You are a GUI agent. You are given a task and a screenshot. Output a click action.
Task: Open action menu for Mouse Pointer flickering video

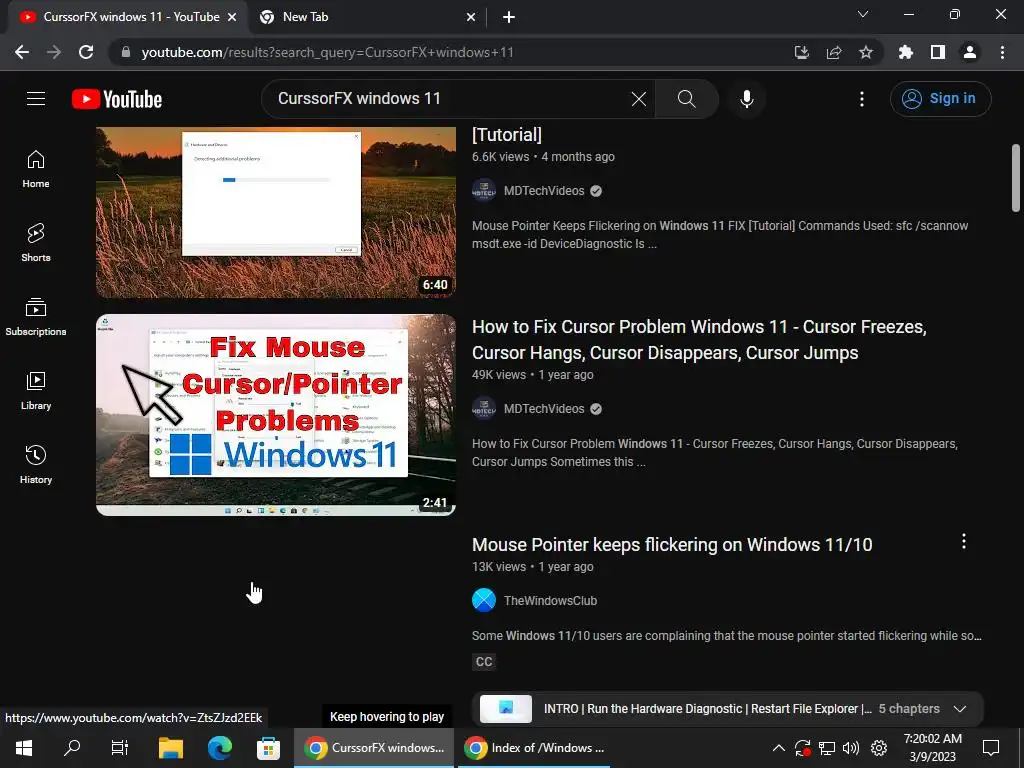pos(964,541)
